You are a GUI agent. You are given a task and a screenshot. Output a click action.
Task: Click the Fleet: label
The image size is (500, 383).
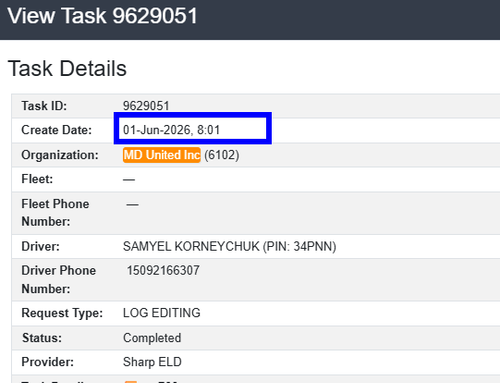pyautogui.click(x=37, y=179)
